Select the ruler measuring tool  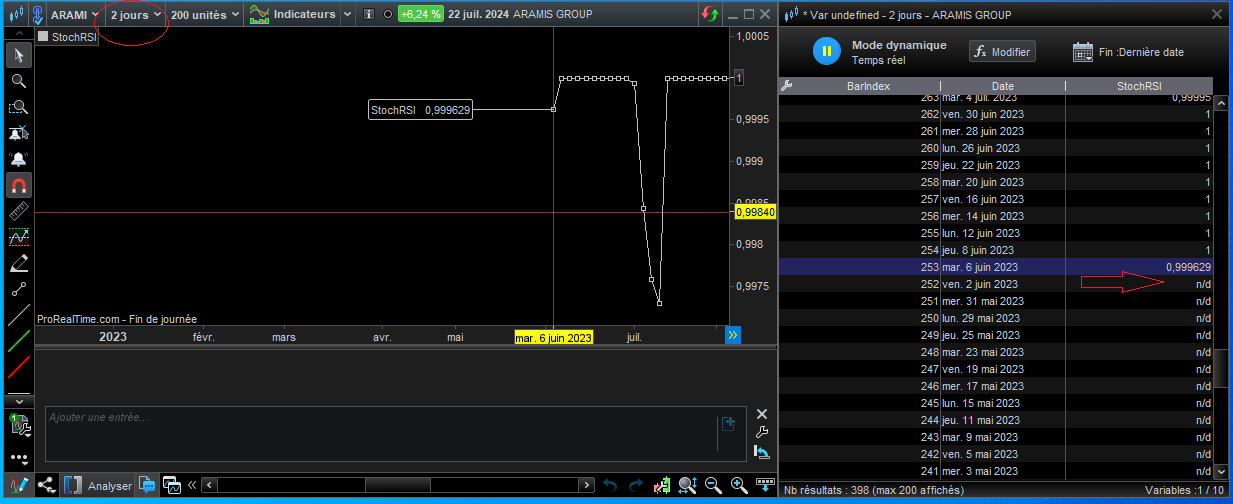[x=18, y=211]
